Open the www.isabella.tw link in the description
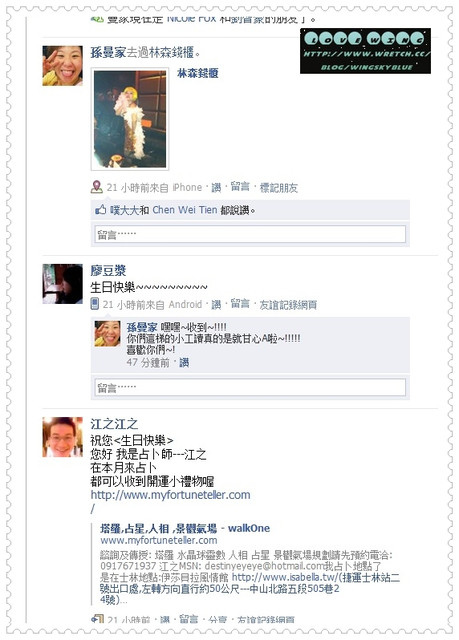Viewport: 459px width, 640px height. (x=284, y=577)
